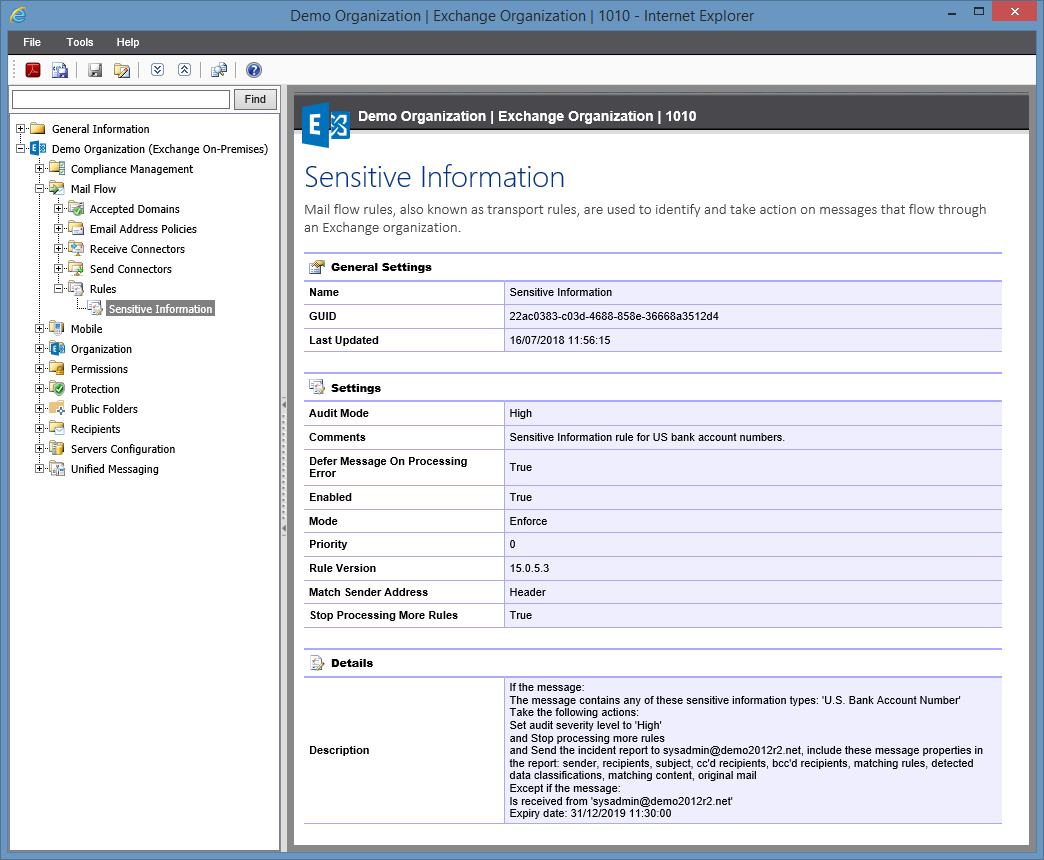1044x860 pixels.
Task: Select Email Address Policies in tree
Action: pyautogui.click(x=143, y=229)
